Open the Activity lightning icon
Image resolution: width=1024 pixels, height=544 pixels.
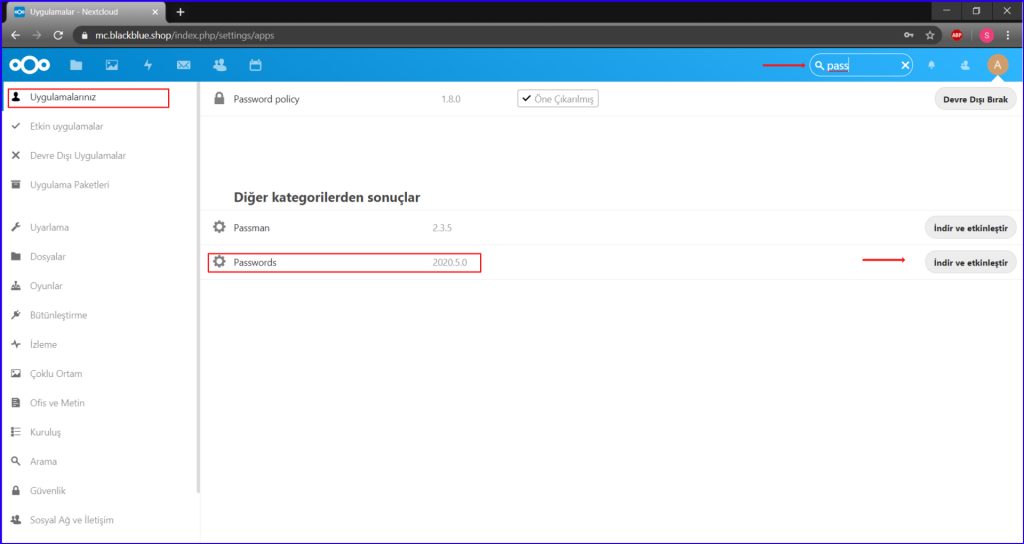pyautogui.click(x=148, y=65)
